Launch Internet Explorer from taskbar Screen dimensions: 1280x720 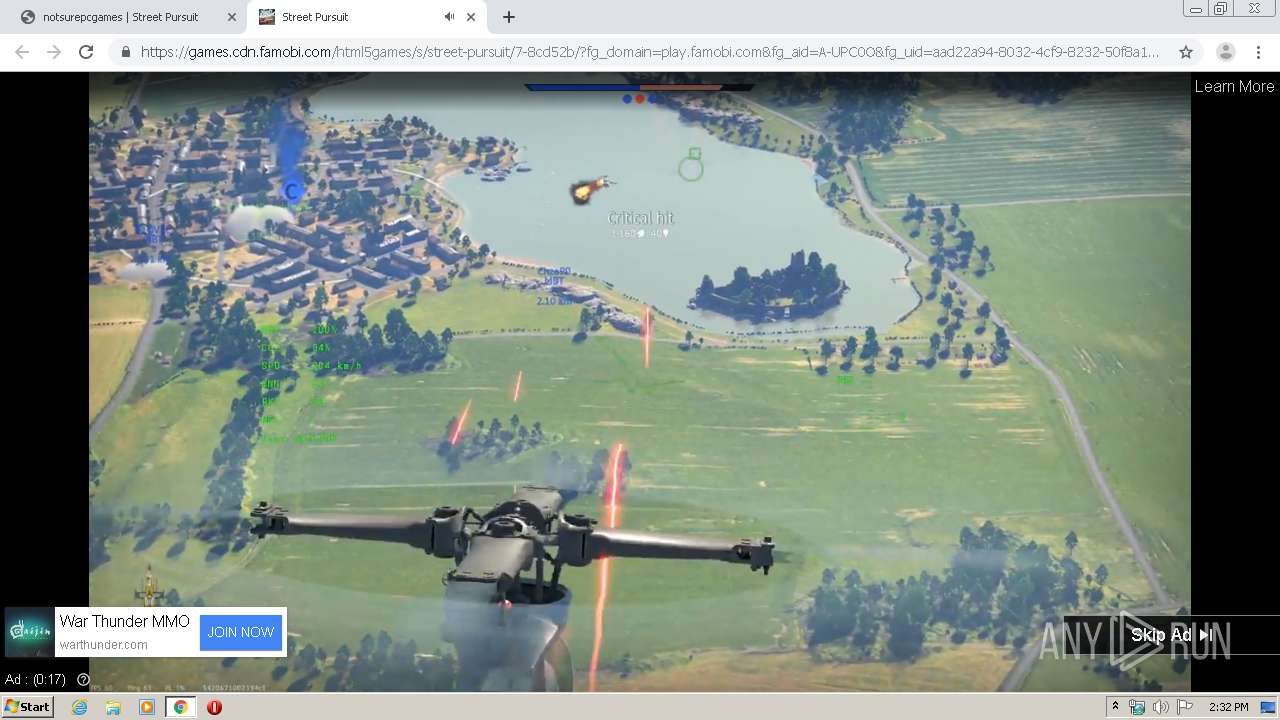tap(79, 707)
